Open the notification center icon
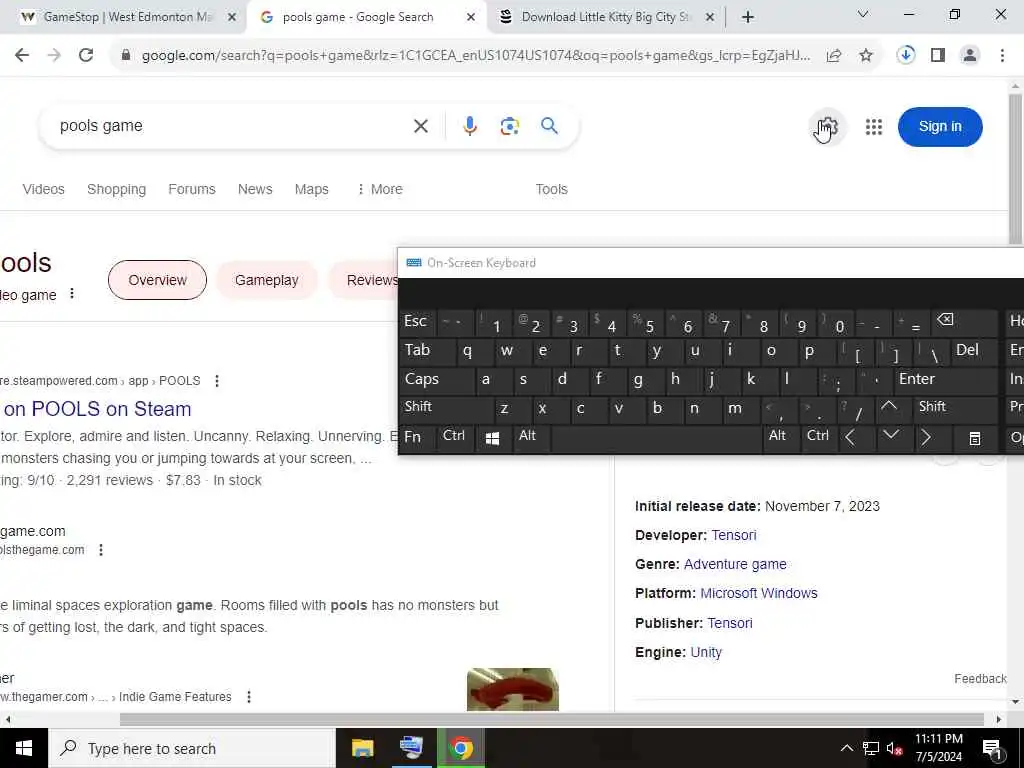This screenshot has height=768, width=1024. point(992,749)
